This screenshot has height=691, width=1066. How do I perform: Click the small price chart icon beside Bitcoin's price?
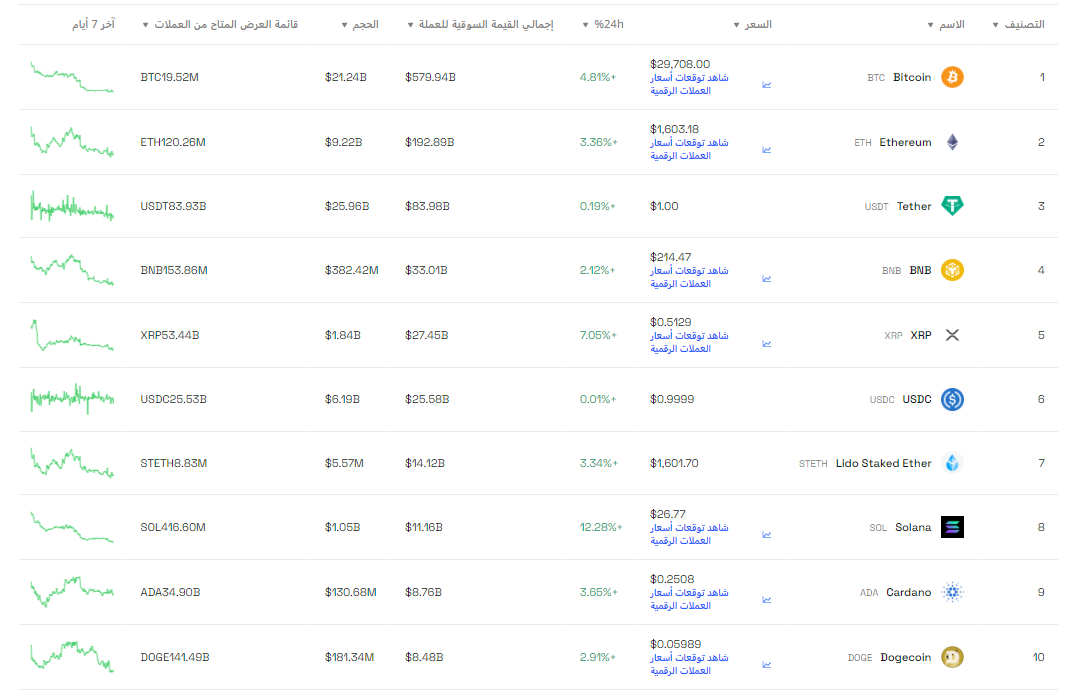tap(766, 85)
